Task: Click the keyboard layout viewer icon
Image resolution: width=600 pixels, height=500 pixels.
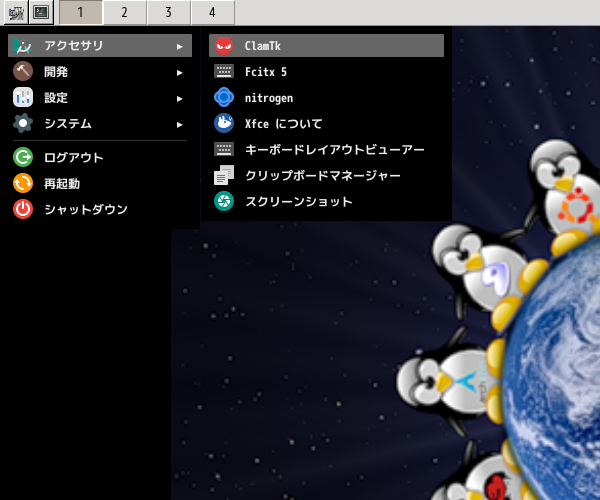Action: click(x=224, y=149)
